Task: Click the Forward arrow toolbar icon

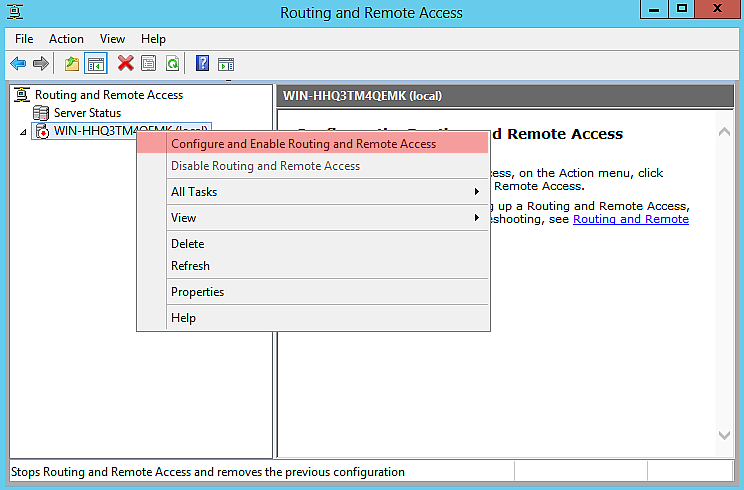Action: (x=41, y=63)
